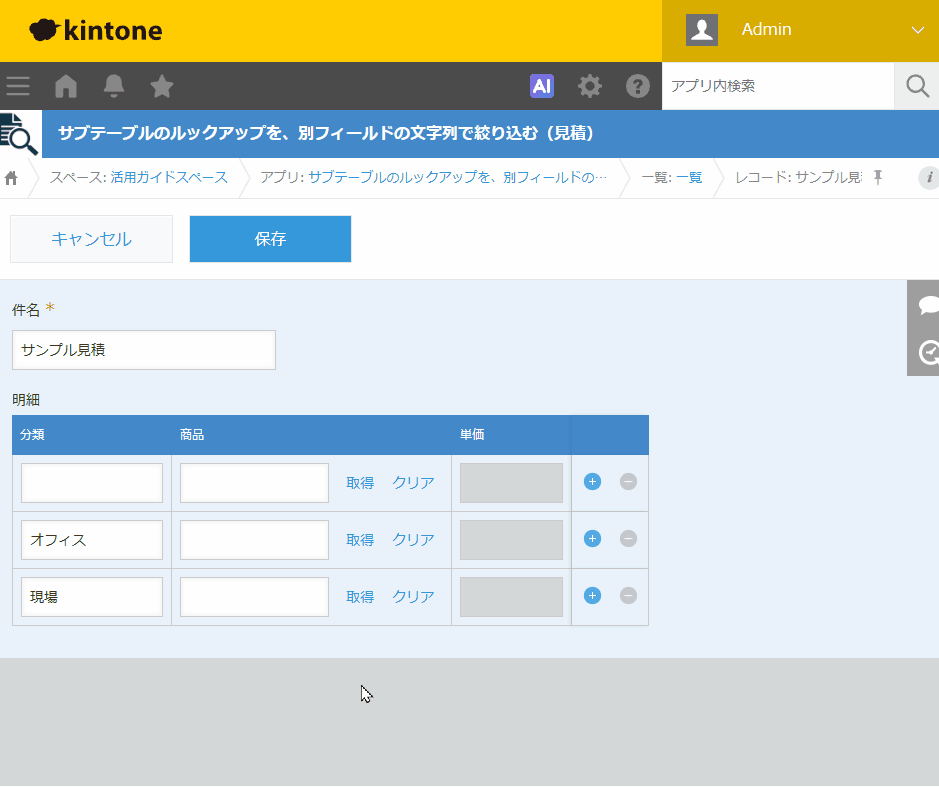Add a row after the オフィス row
This screenshot has width=939, height=787.
tap(592, 538)
